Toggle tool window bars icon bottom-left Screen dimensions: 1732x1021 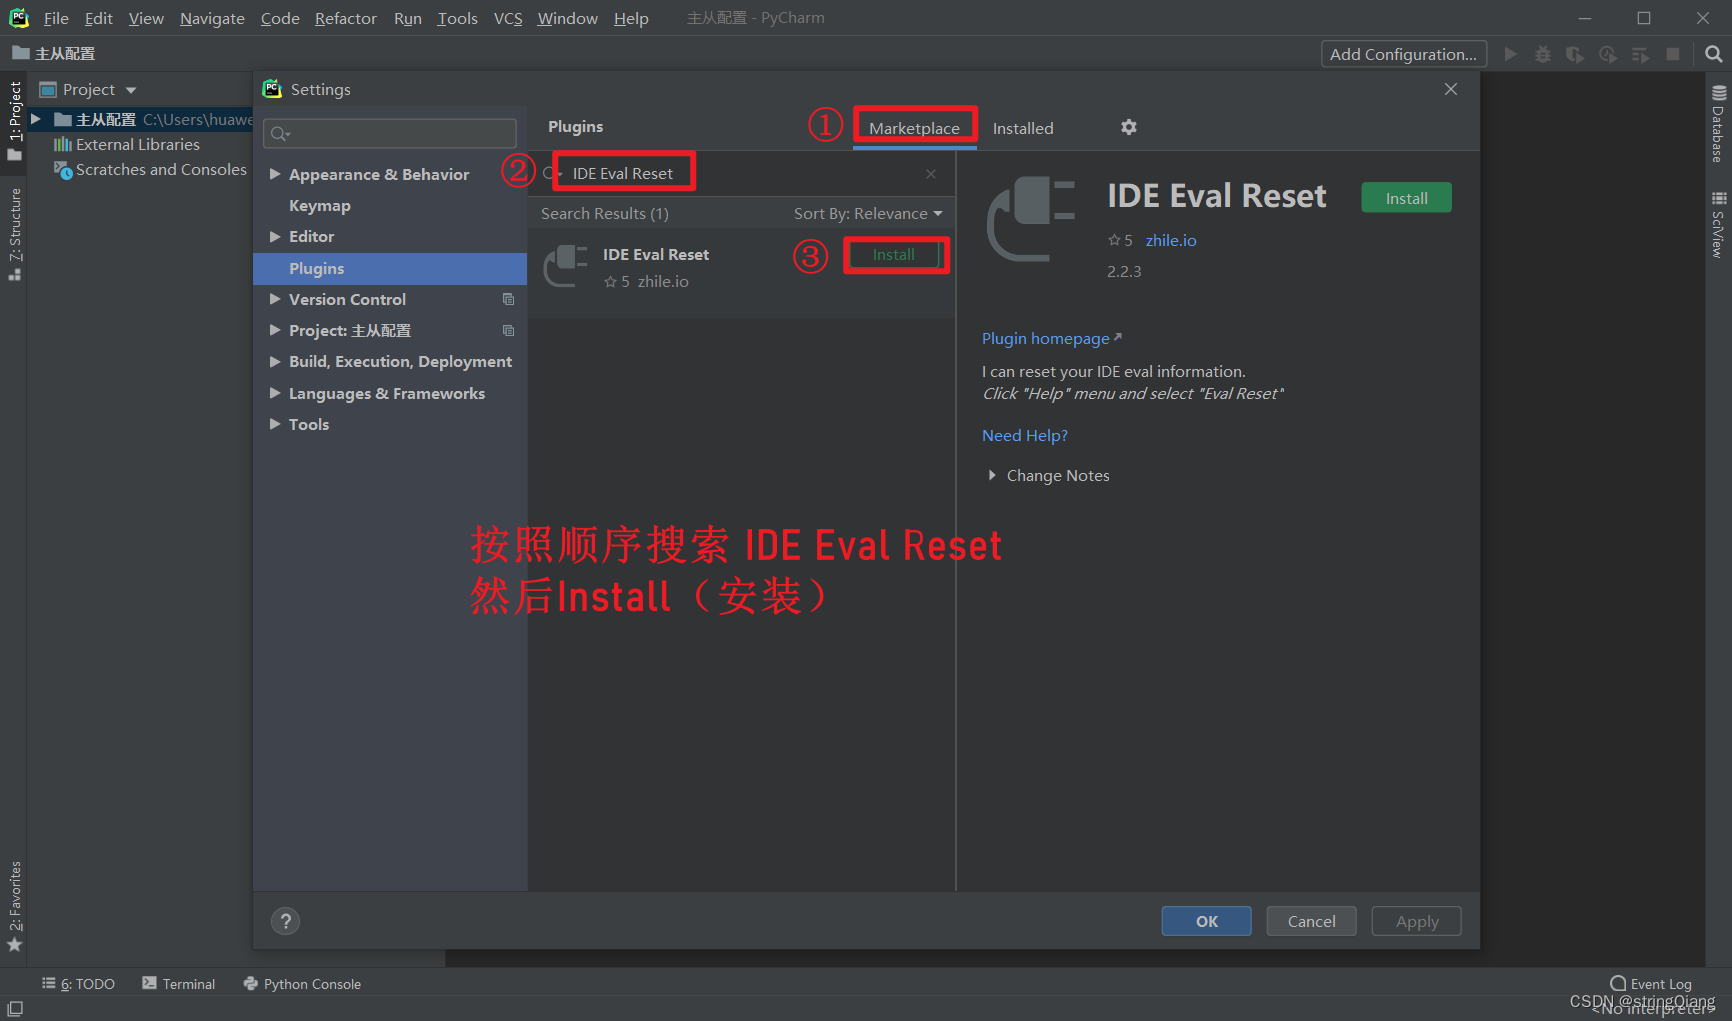pos(15,1009)
